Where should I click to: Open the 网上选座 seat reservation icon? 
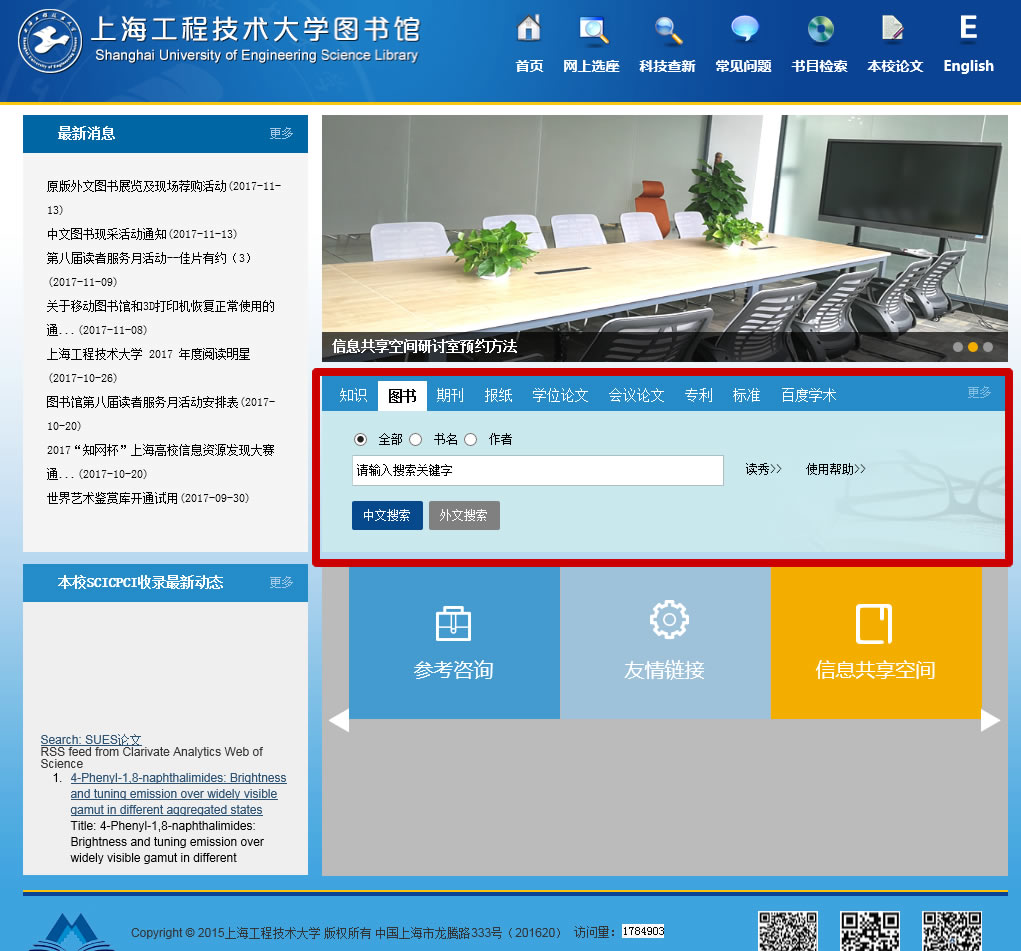(x=592, y=30)
